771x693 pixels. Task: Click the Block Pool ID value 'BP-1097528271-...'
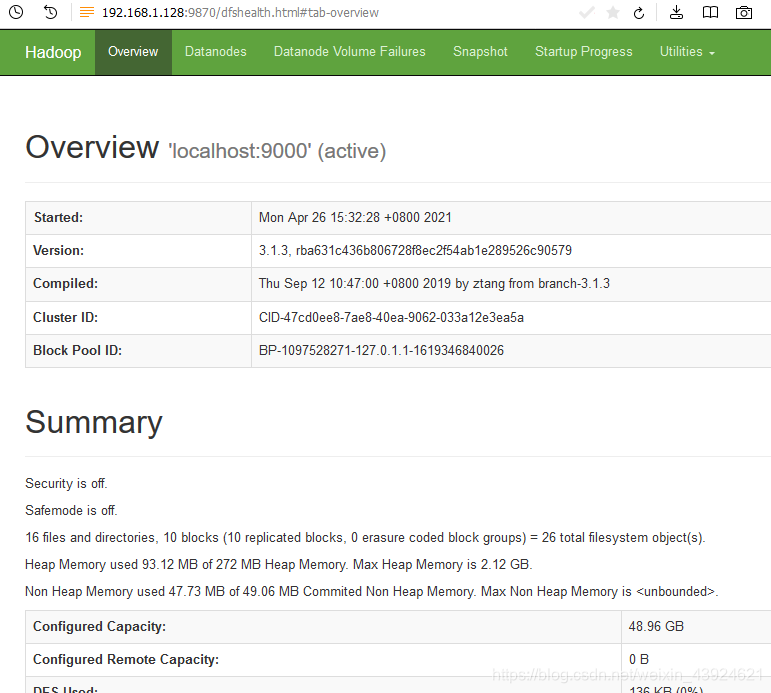tap(381, 350)
